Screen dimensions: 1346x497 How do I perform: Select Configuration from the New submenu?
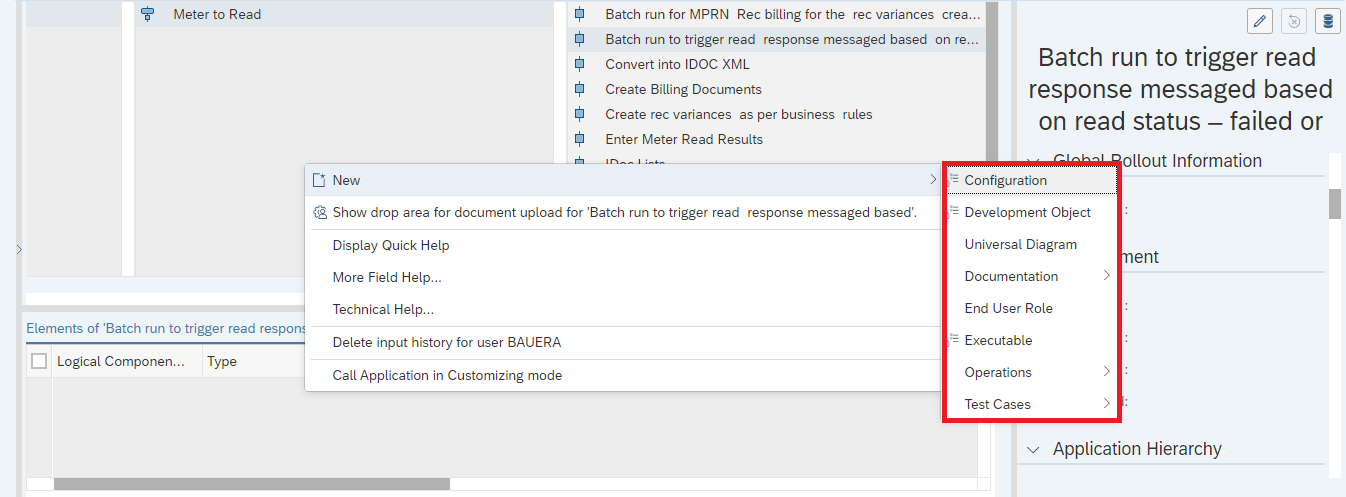tap(1005, 180)
